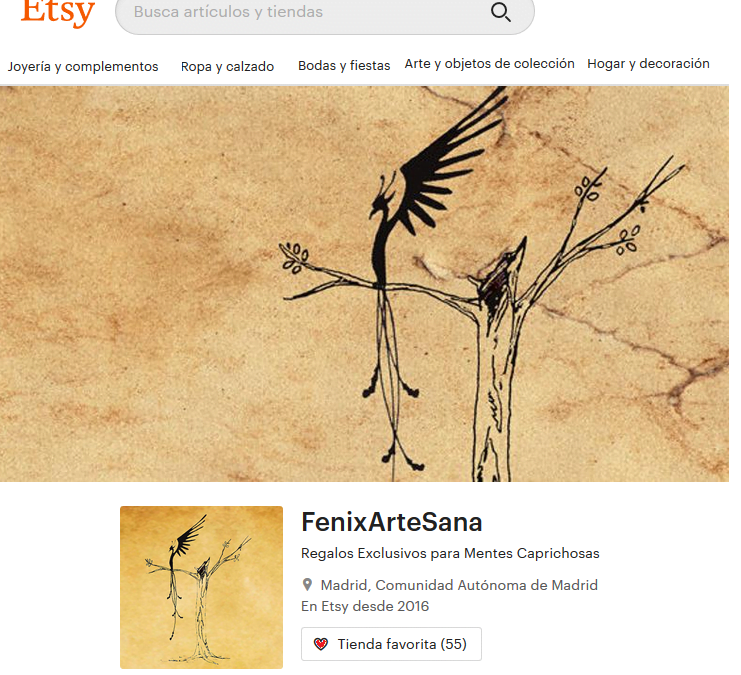Go to Arte y objetos de colección

490,64
